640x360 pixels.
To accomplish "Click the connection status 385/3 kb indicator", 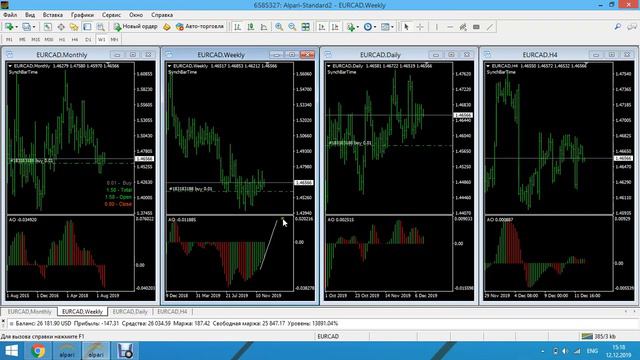I will click(x=599, y=336).
